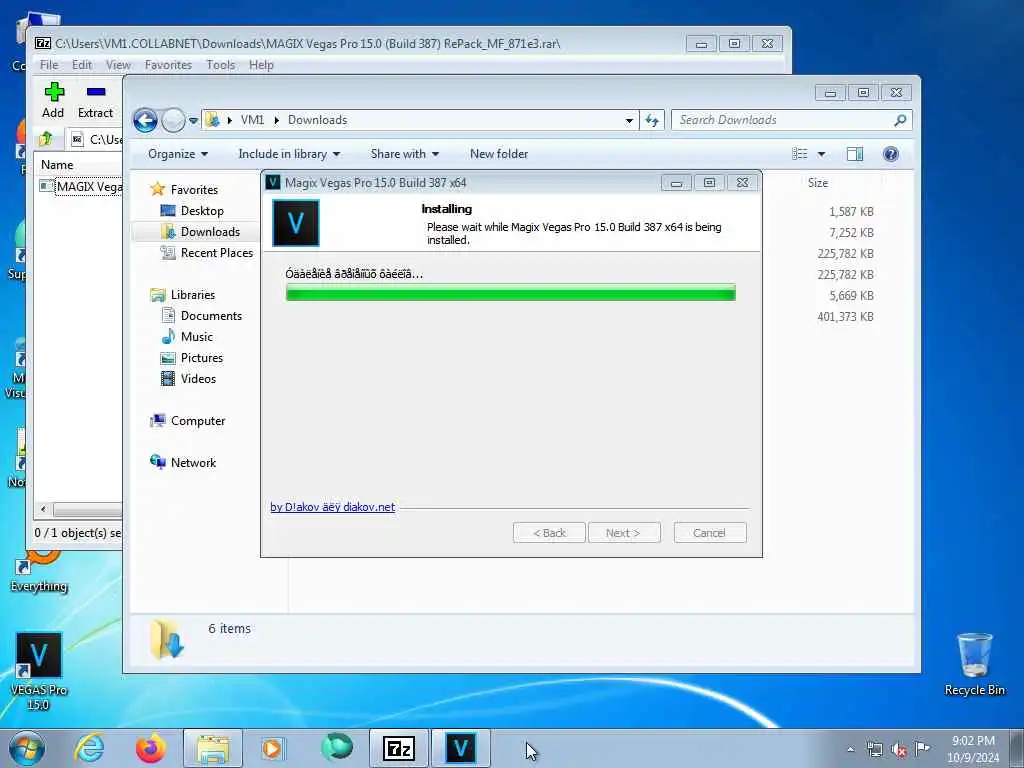Open the Windows Start menu

26,748
